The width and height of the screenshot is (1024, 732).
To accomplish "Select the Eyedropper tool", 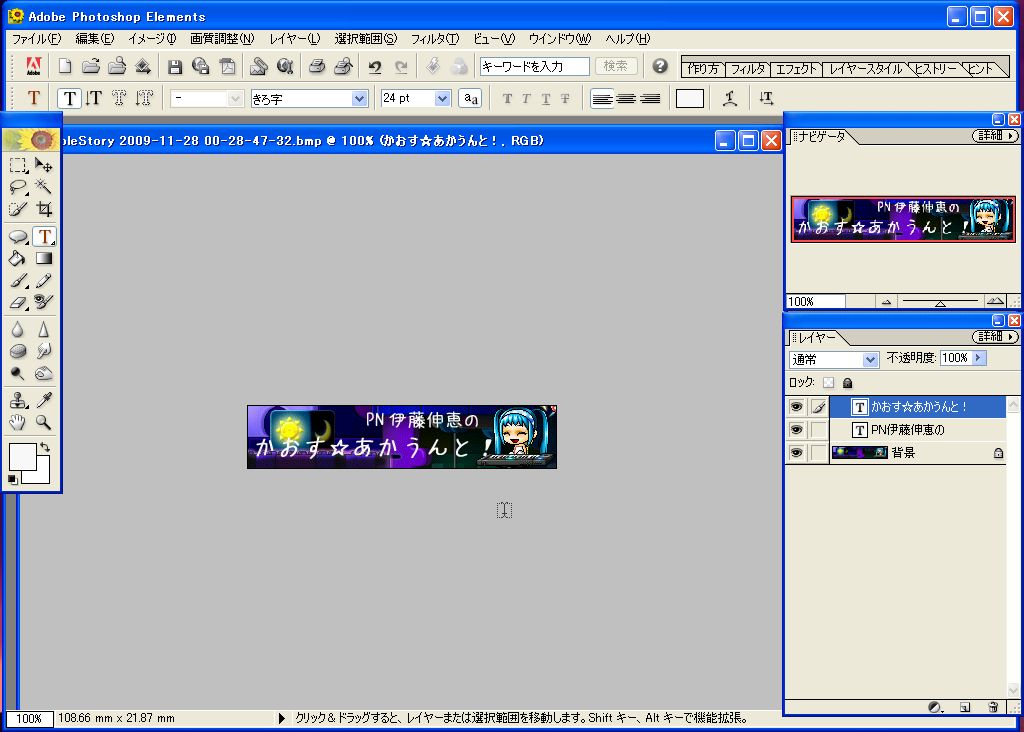I will [44, 400].
